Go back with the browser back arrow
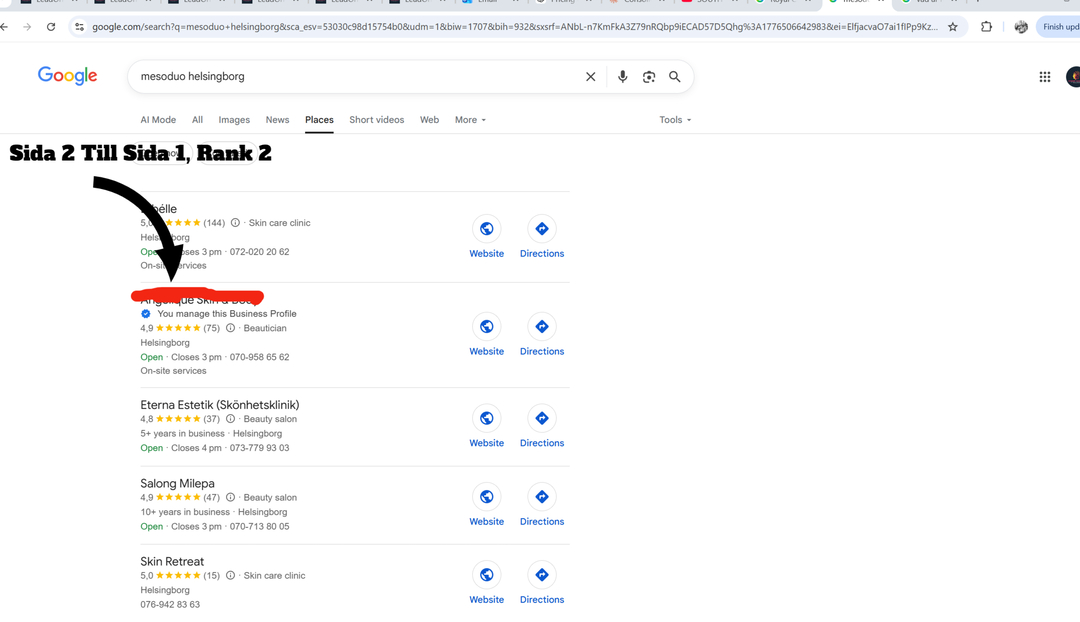The height and width of the screenshot is (622, 1080). (x=4, y=27)
